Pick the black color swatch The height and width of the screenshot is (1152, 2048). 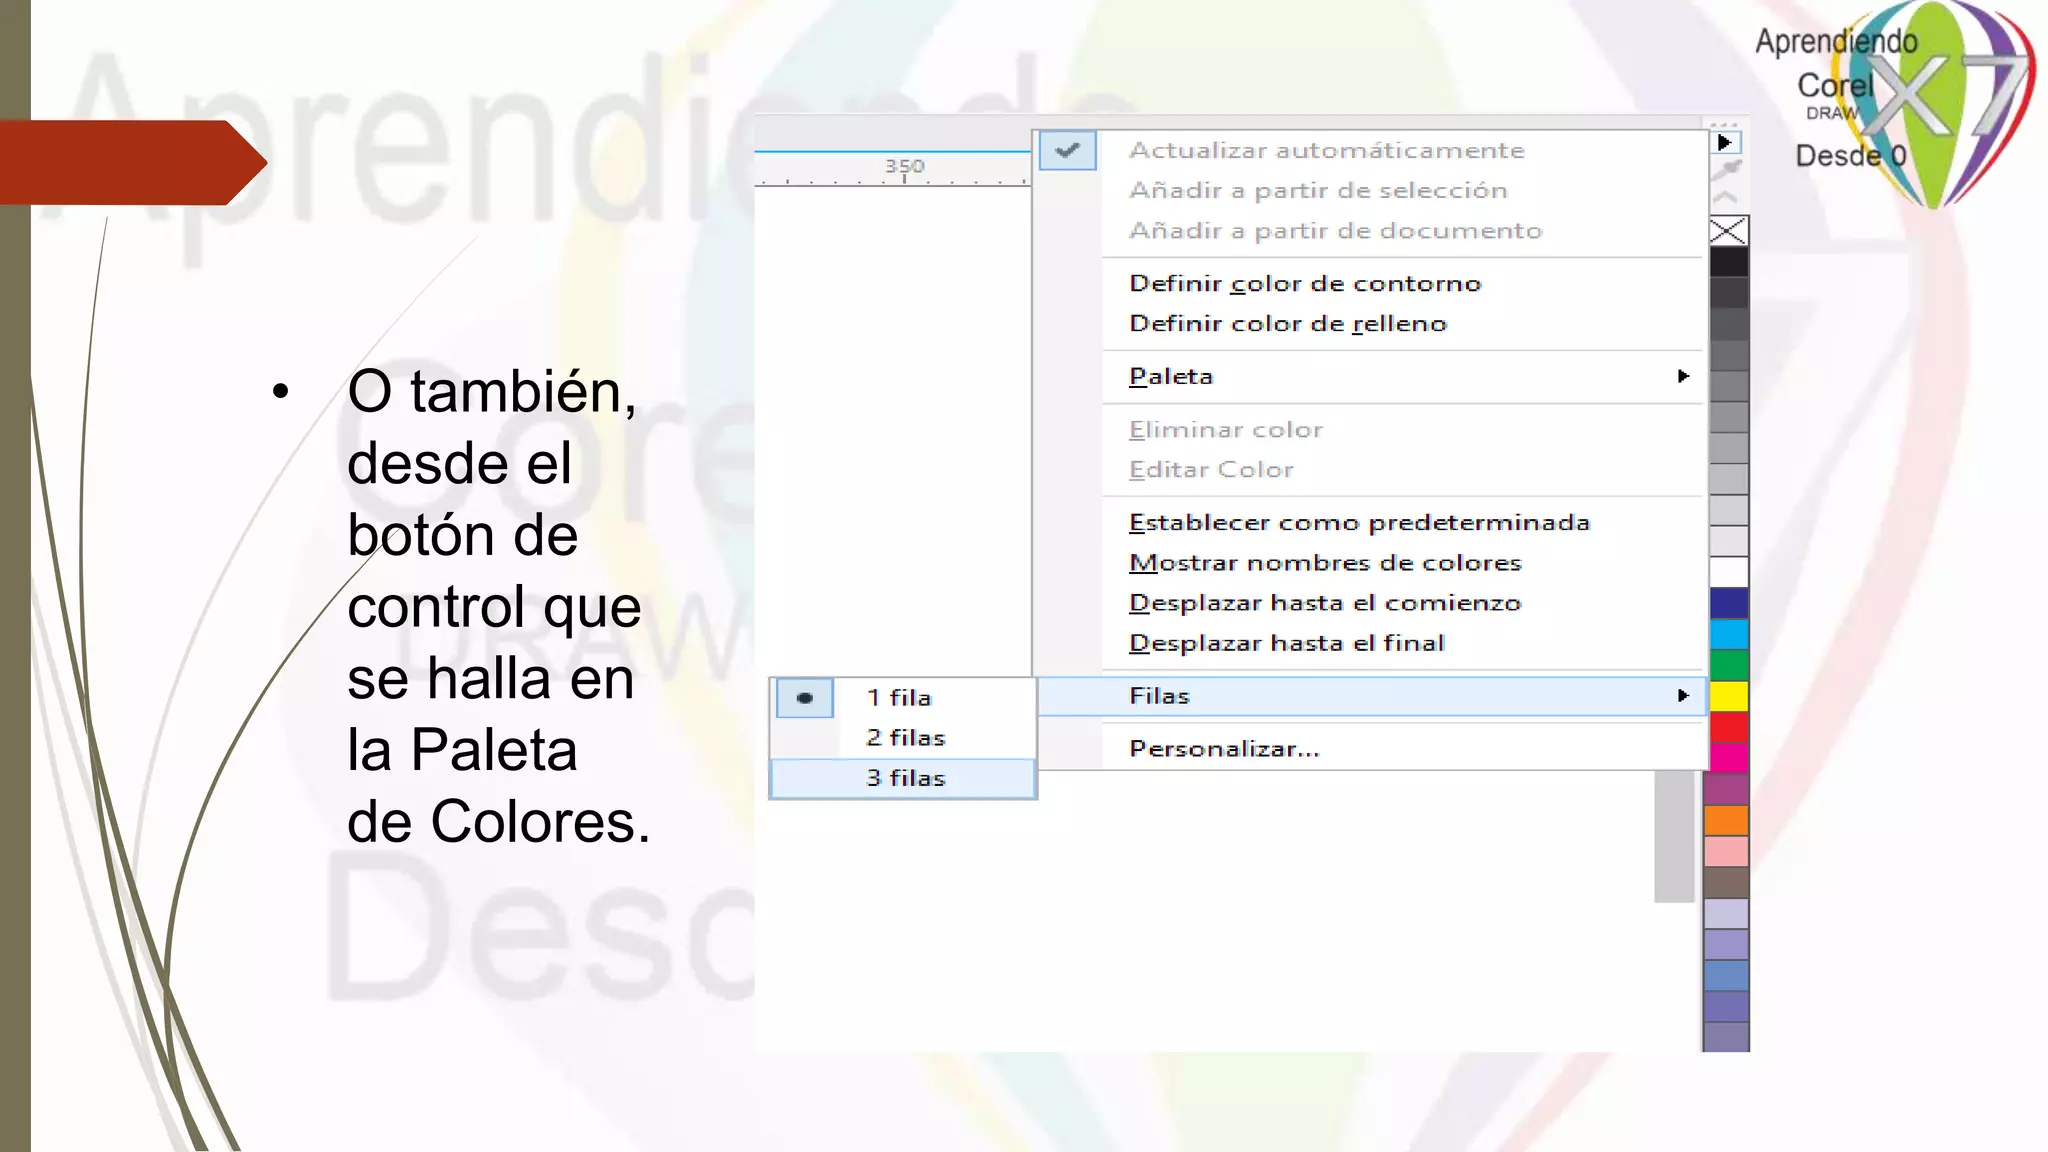[x=1729, y=262]
